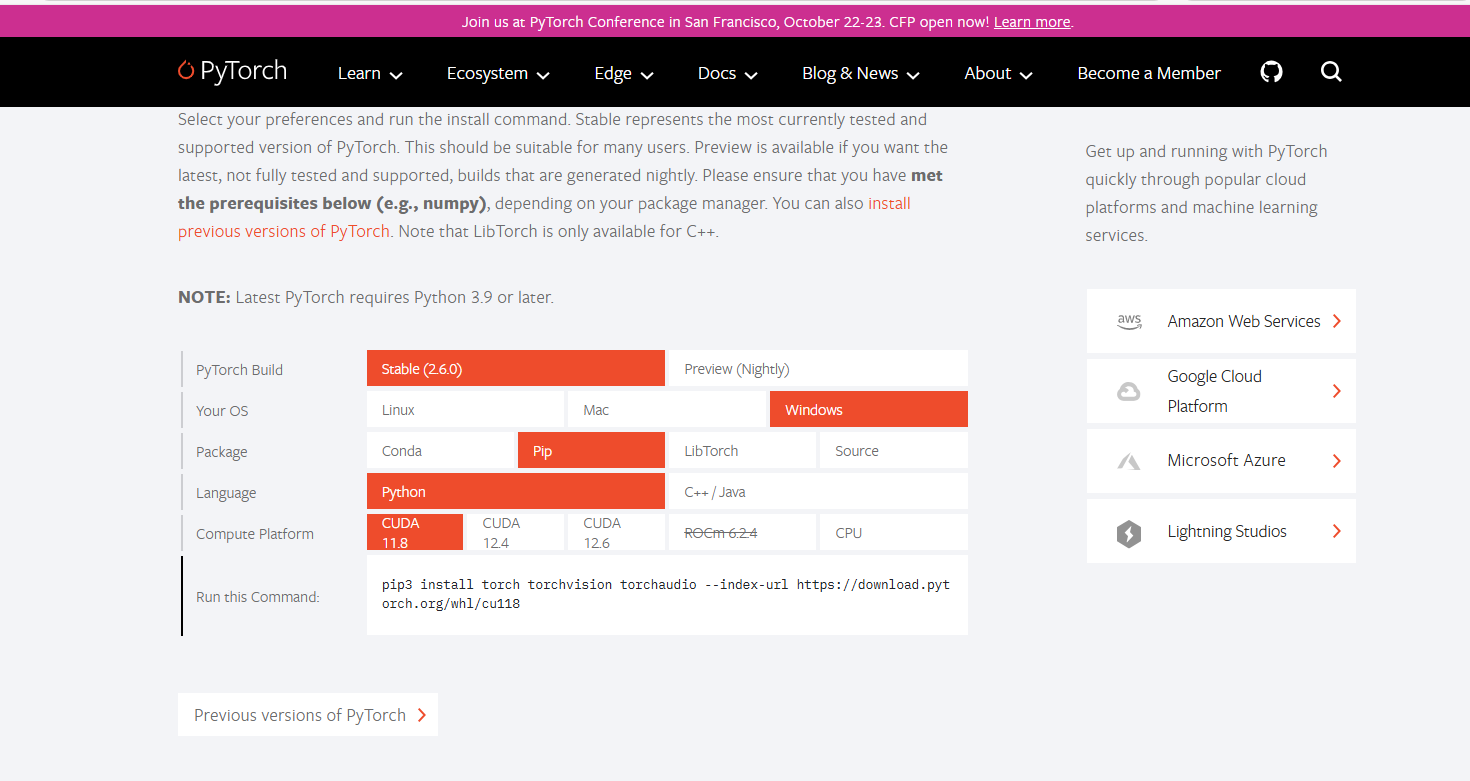The width and height of the screenshot is (1470, 781).
Task: Click Learn more in the conference banner
Action: [1032, 21]
